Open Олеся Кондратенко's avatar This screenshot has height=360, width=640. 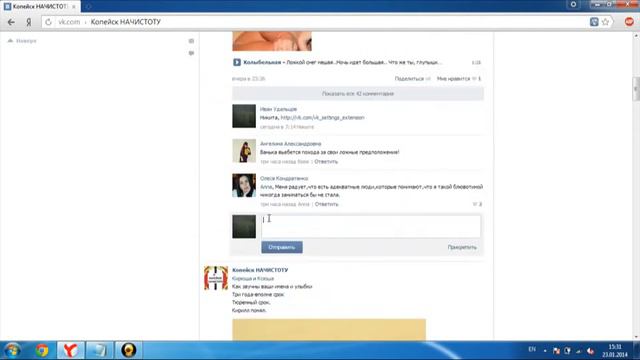point(244,185)
